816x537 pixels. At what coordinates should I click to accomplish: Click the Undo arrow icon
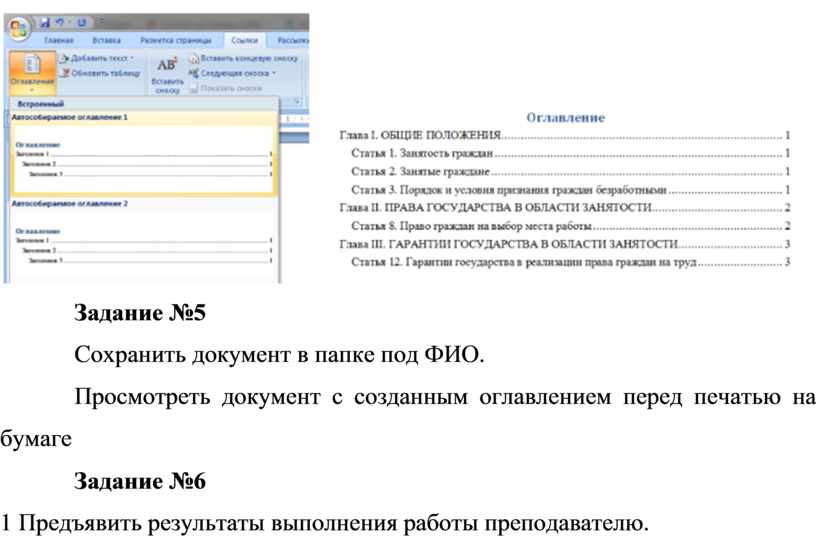coord(60,21)
